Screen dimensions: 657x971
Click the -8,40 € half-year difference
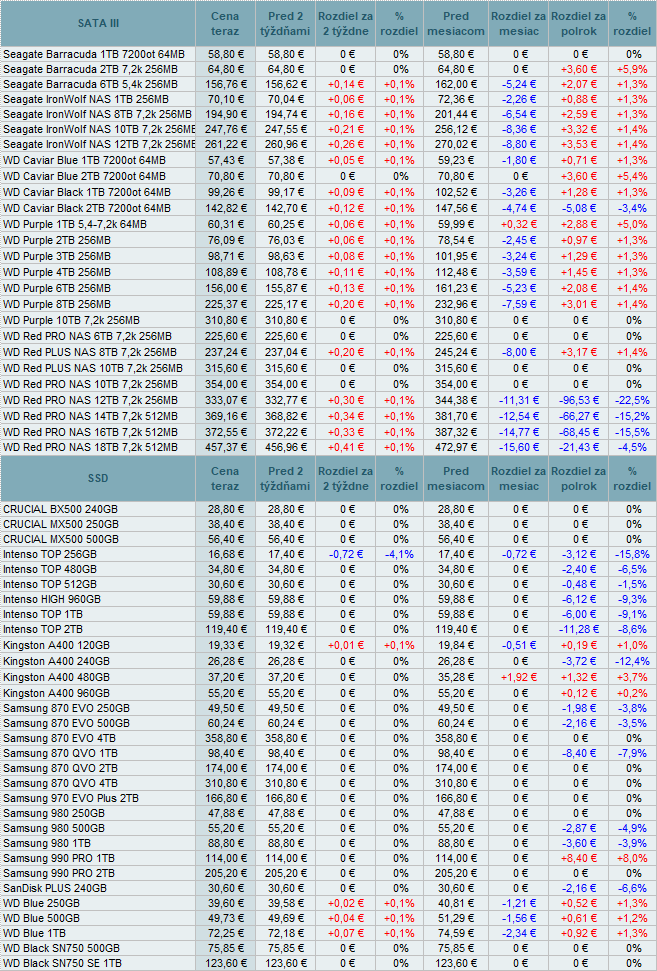[x=579, y=754]
